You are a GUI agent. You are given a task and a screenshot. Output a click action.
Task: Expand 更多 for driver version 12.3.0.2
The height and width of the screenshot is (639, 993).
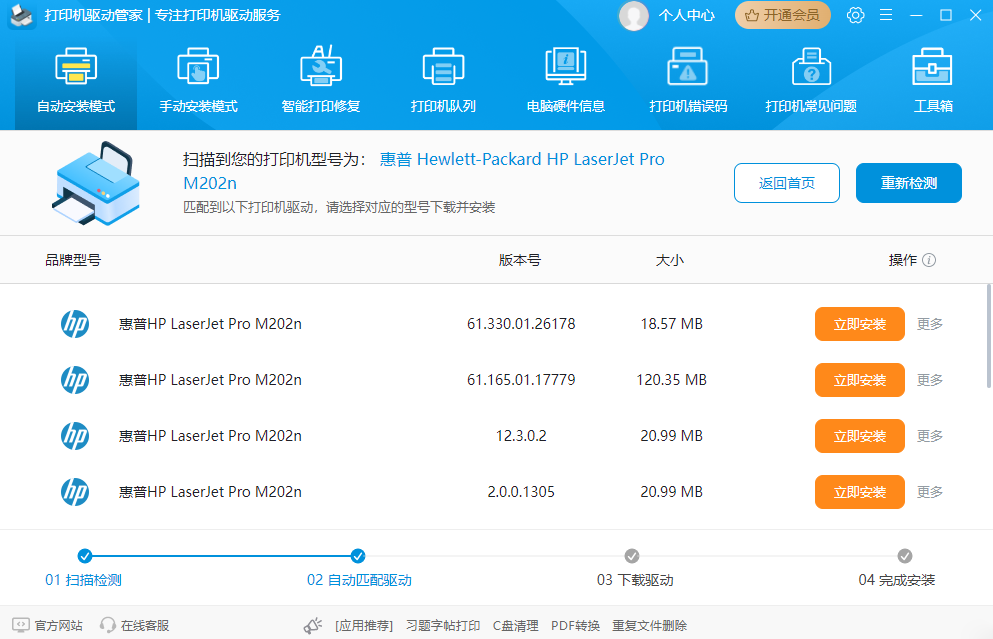pos(929,436)
